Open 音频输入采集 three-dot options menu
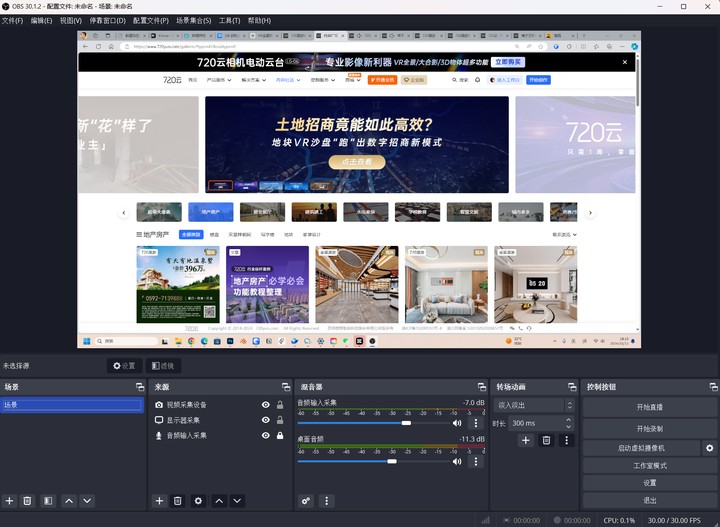The width and height of the screenshot is (720, 527). pos(476,423)
